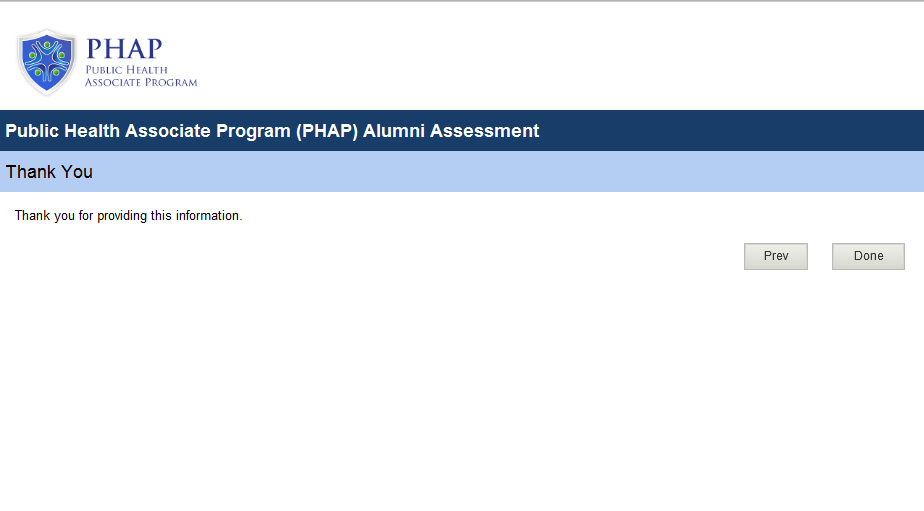Viewport: 924px width, 511px height.
Task: Click the word "Alumni" in the title bar
Action: [x=396, y=131]
